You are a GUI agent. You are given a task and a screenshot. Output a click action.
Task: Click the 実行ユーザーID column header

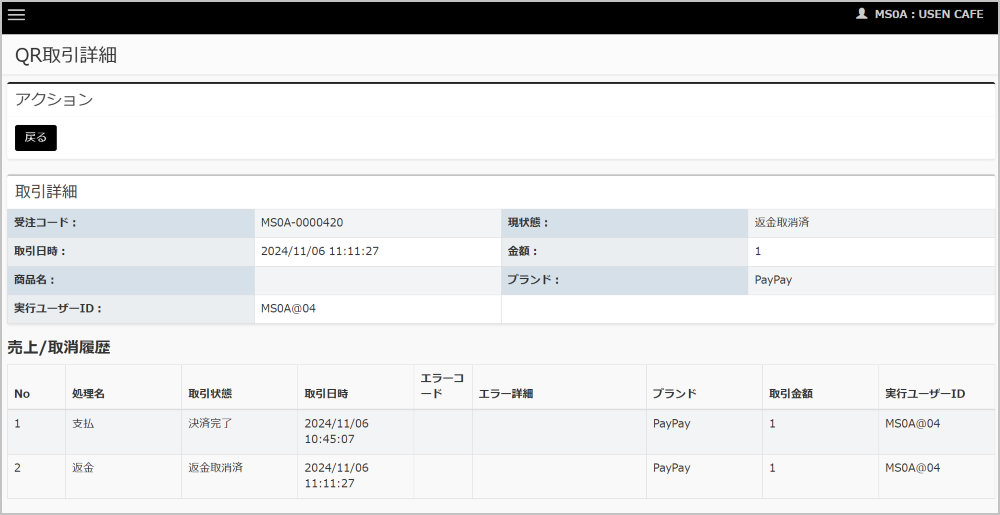pos(924,394)
